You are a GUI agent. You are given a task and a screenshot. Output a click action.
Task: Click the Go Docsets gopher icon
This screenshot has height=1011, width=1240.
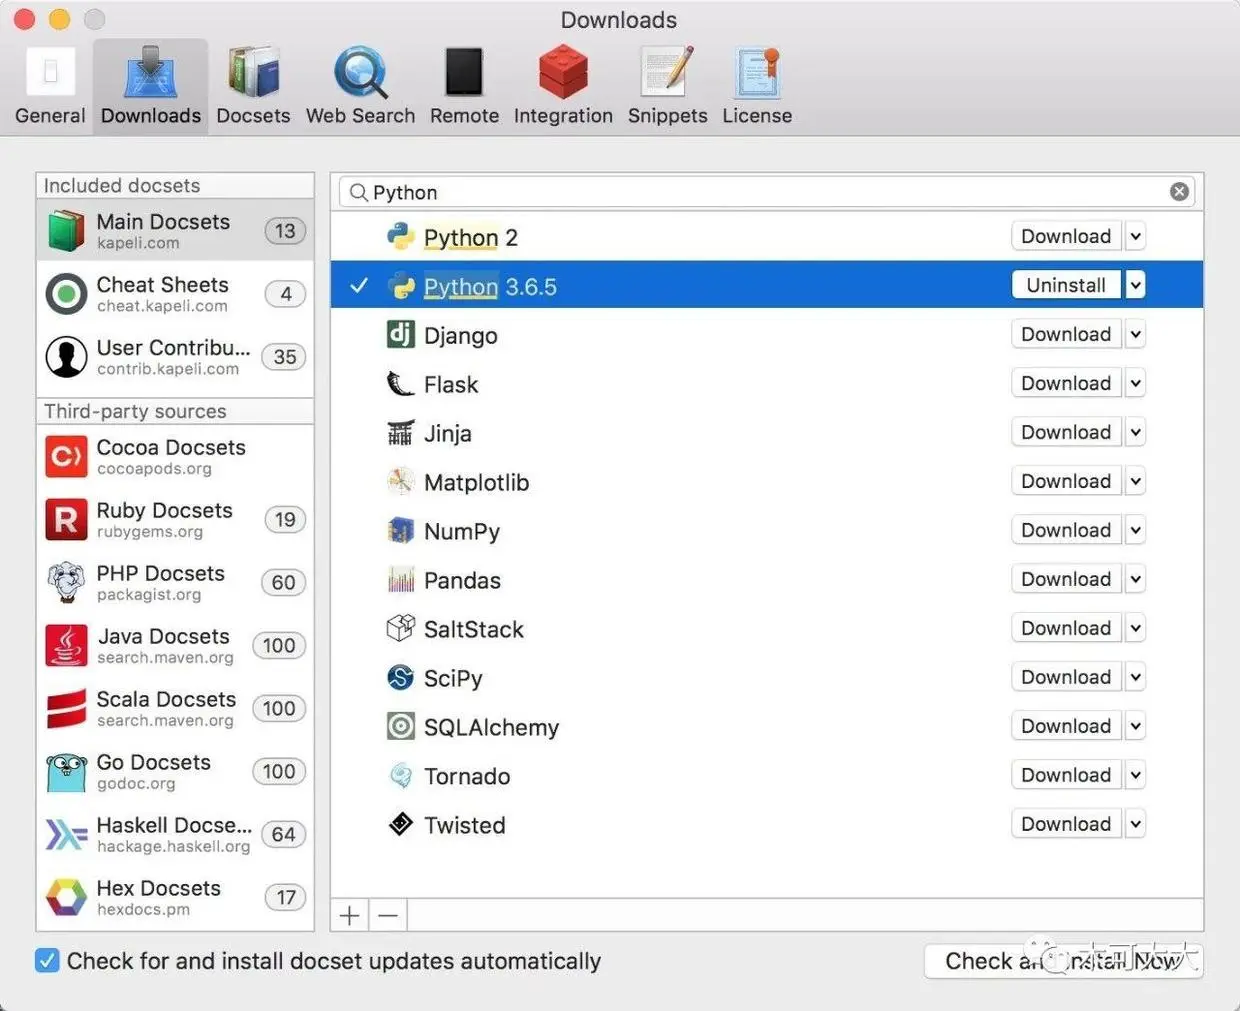click(66, 772)
